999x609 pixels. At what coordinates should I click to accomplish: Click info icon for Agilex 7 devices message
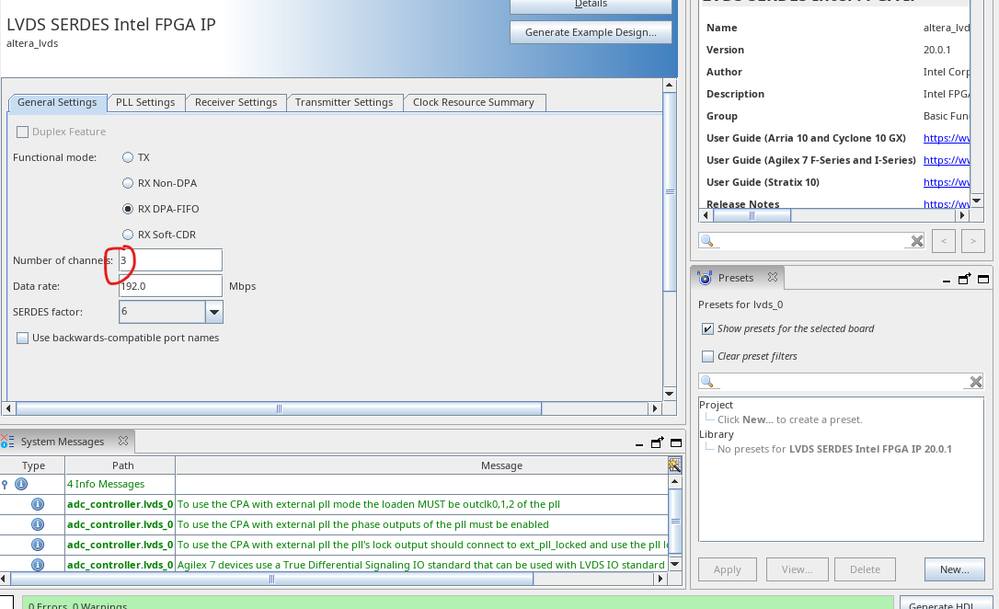(38, 565)
